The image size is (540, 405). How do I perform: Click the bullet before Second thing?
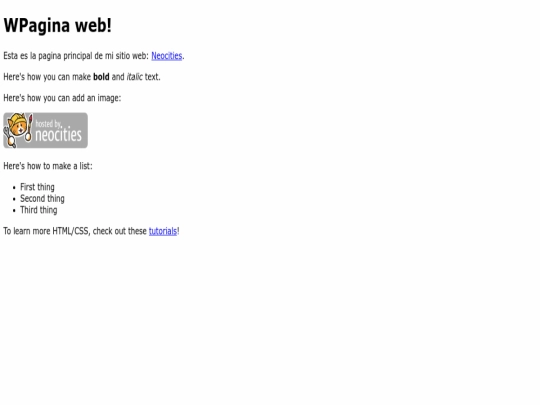[14, 199]
